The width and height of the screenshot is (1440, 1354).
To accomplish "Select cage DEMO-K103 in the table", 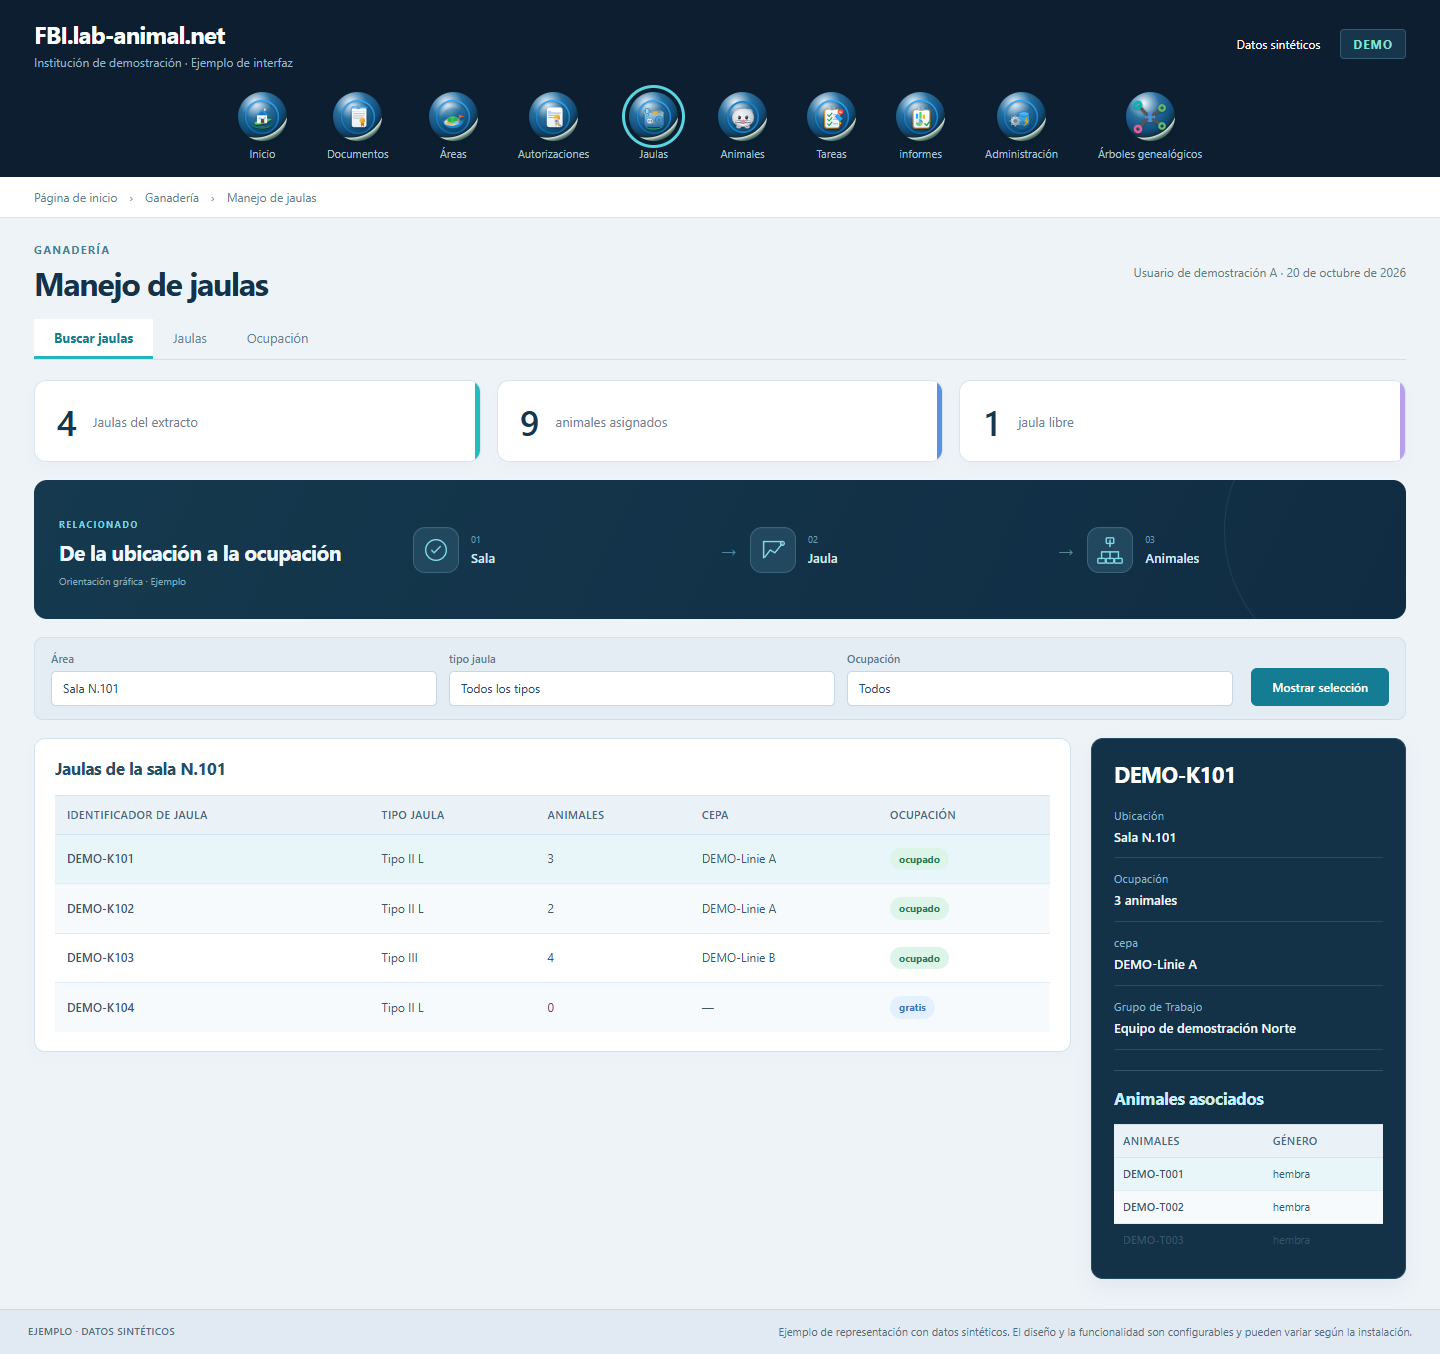I will point(552,958).
